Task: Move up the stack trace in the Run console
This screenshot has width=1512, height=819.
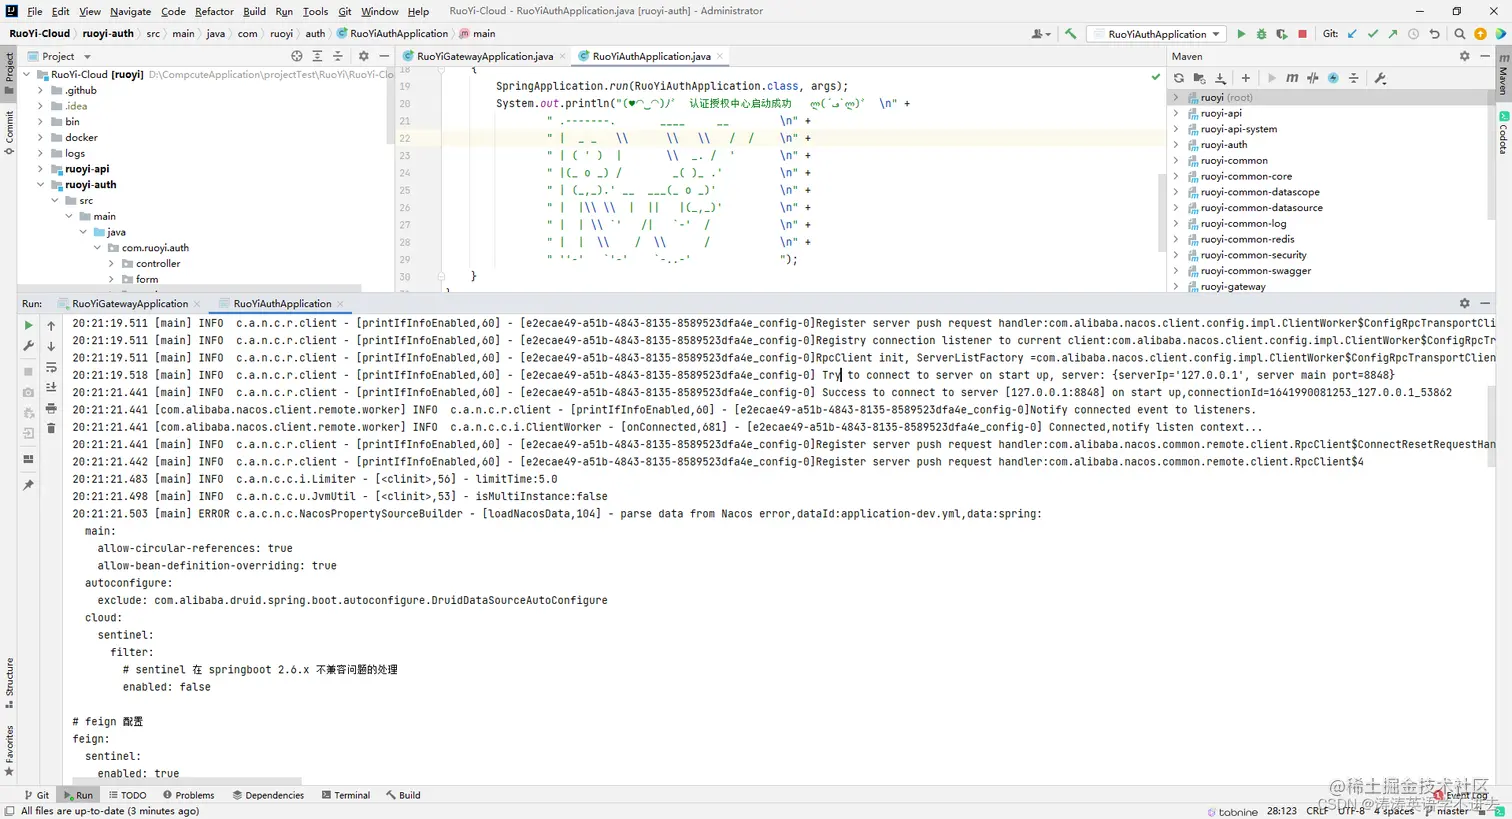Action: [x=51, y=325]
